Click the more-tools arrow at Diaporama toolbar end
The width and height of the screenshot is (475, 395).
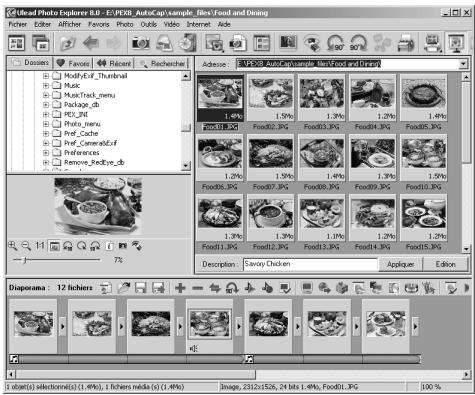tap(467, 288)
